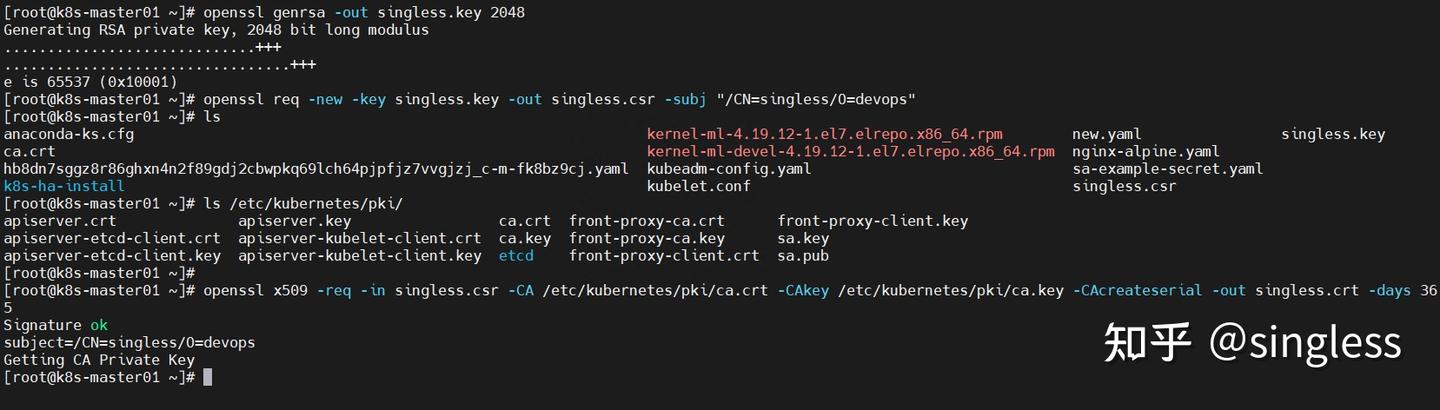Click new.yaml in the file listing
The height and width of the screenshot is (410, 1440).
click(x=1106, y=134)
